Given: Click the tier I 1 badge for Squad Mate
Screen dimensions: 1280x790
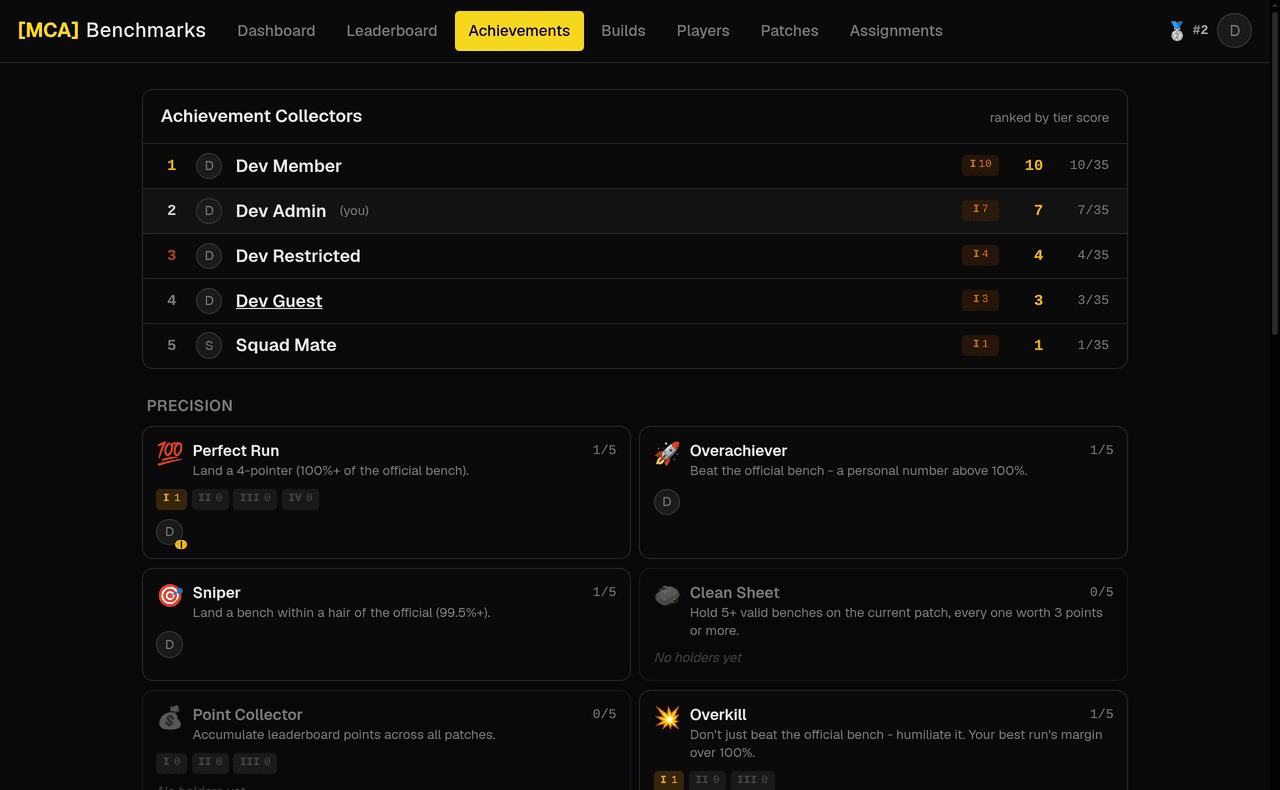Looking at the screenshot, I should coord(980,345).
